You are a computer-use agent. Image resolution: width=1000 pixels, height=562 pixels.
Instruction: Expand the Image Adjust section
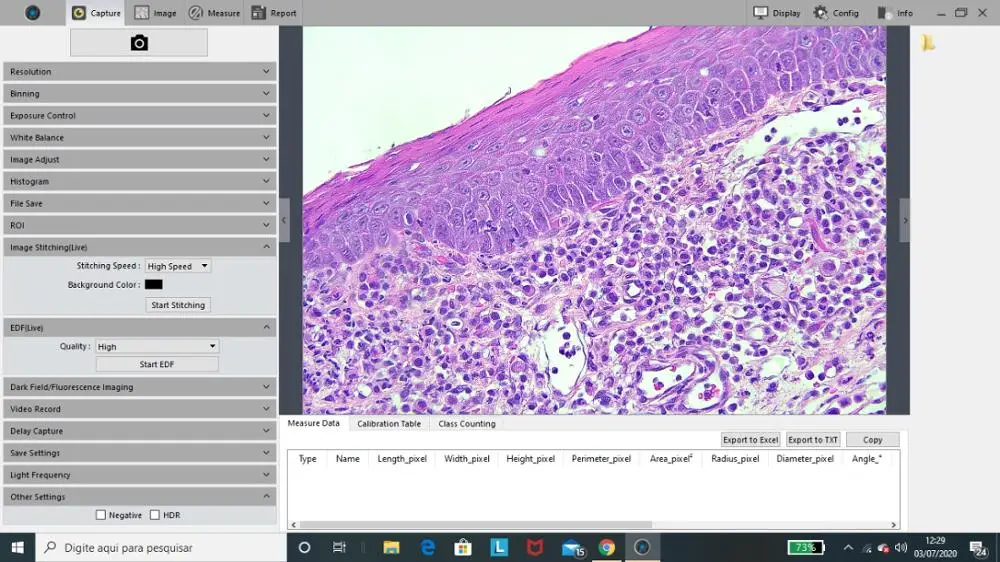pos(140,159)
